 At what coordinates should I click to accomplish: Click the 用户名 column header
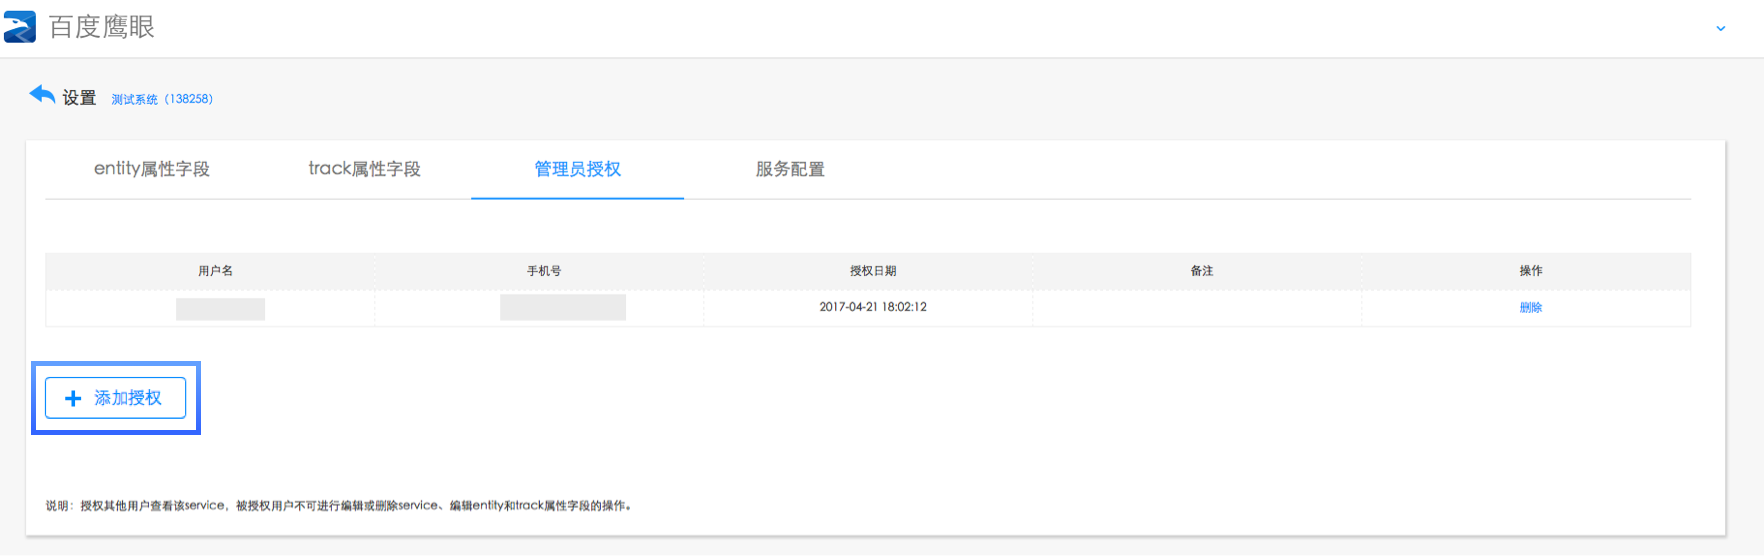[x=215, y=271]
